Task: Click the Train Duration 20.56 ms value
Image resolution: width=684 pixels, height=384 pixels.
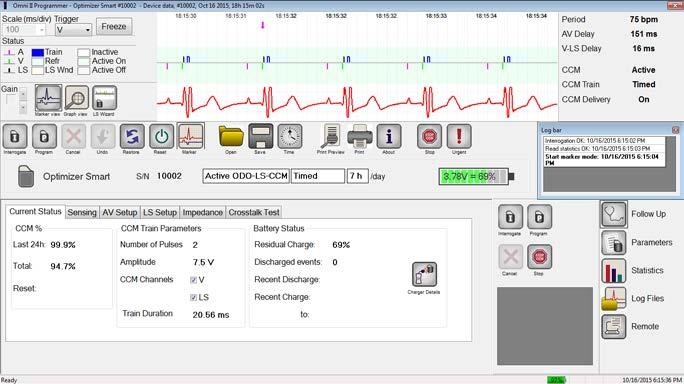Action: tap(211, 315)
